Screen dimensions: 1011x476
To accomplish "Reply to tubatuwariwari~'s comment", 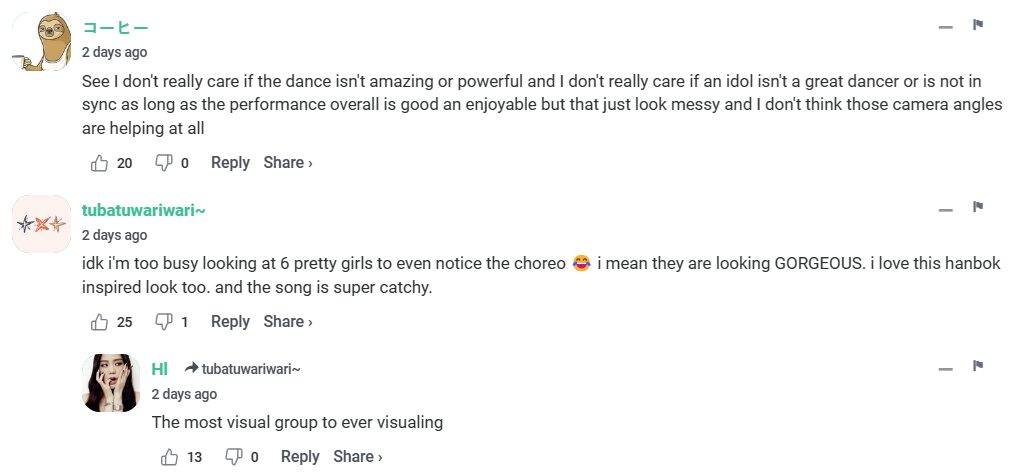I will click(x=230, y=322).
